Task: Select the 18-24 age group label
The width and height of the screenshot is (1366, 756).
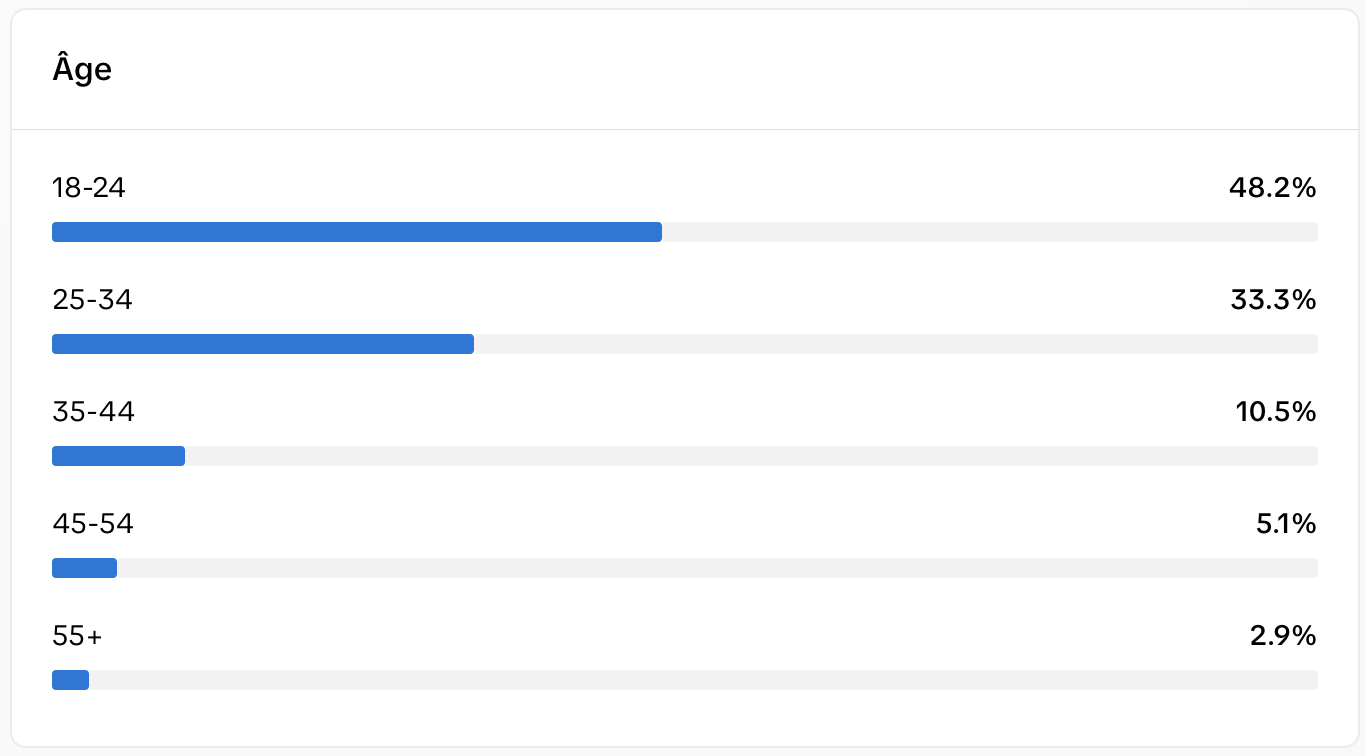Action: pos(89,188)
